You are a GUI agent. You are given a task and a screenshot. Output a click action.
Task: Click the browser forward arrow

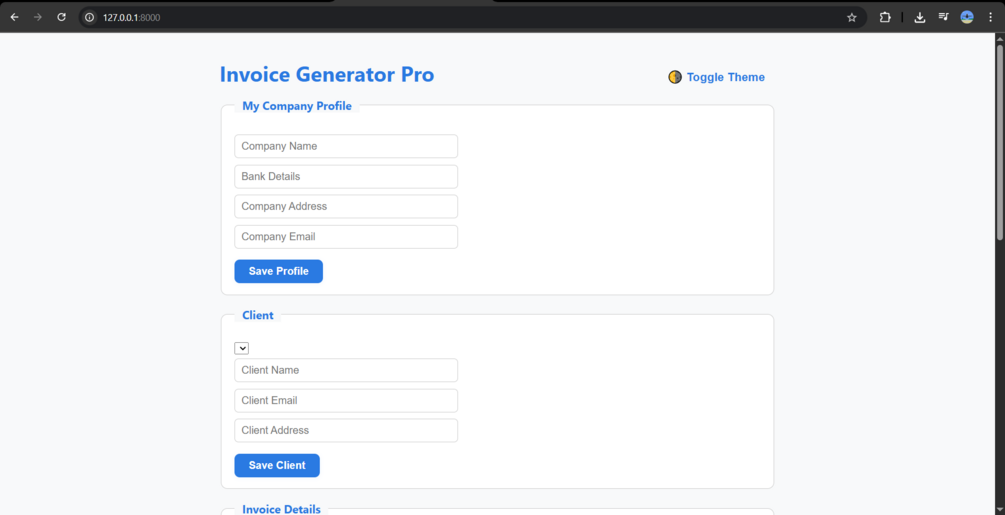[38, 17]
